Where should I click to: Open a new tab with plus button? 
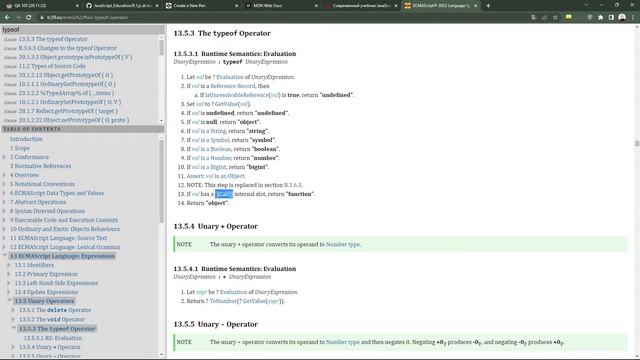[x=488, y=6]
